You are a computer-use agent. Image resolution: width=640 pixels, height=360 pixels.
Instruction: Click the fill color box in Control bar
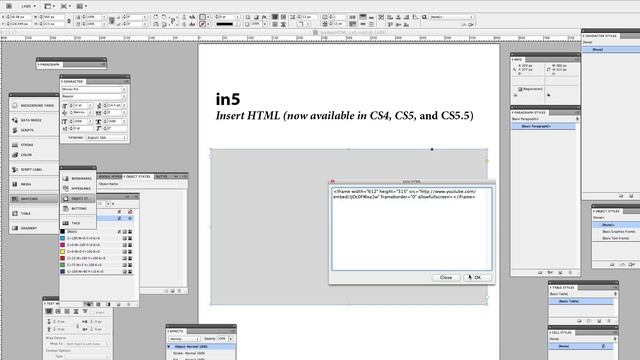(203, 17)
